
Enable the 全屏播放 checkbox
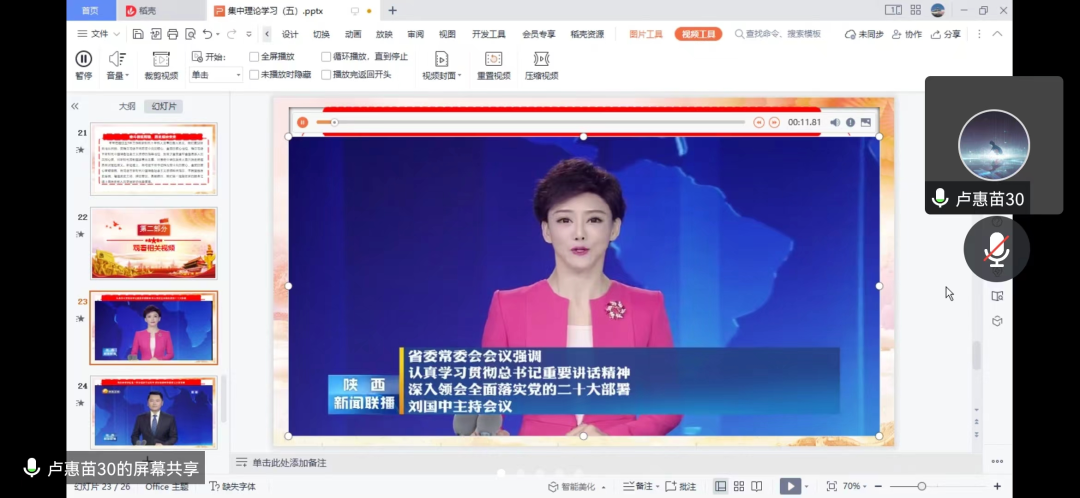[254, 57]
